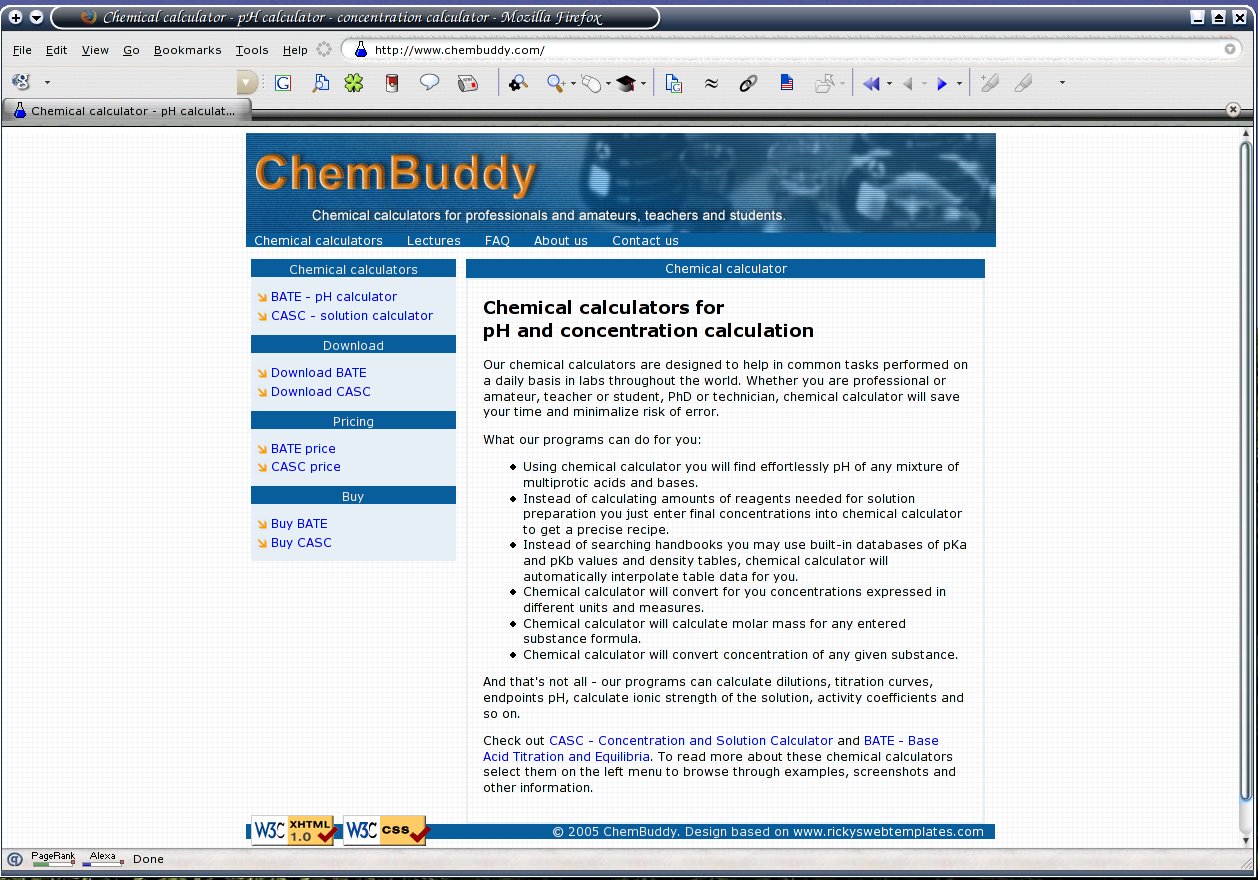Click the highlighter with plus sign icon
1258x880 pixels.
pyautogui.click(x=988, y=83)
